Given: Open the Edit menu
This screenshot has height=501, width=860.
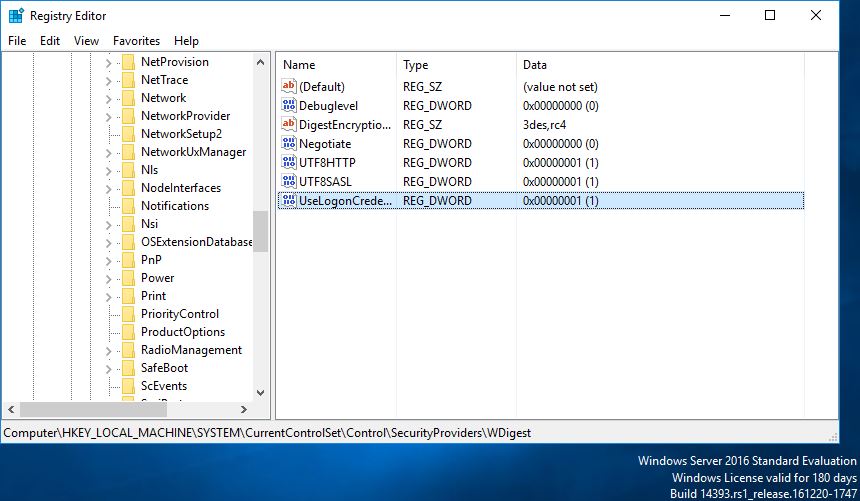Looking at the screenshot, I should pyautogui.click(x=50, y=41).
